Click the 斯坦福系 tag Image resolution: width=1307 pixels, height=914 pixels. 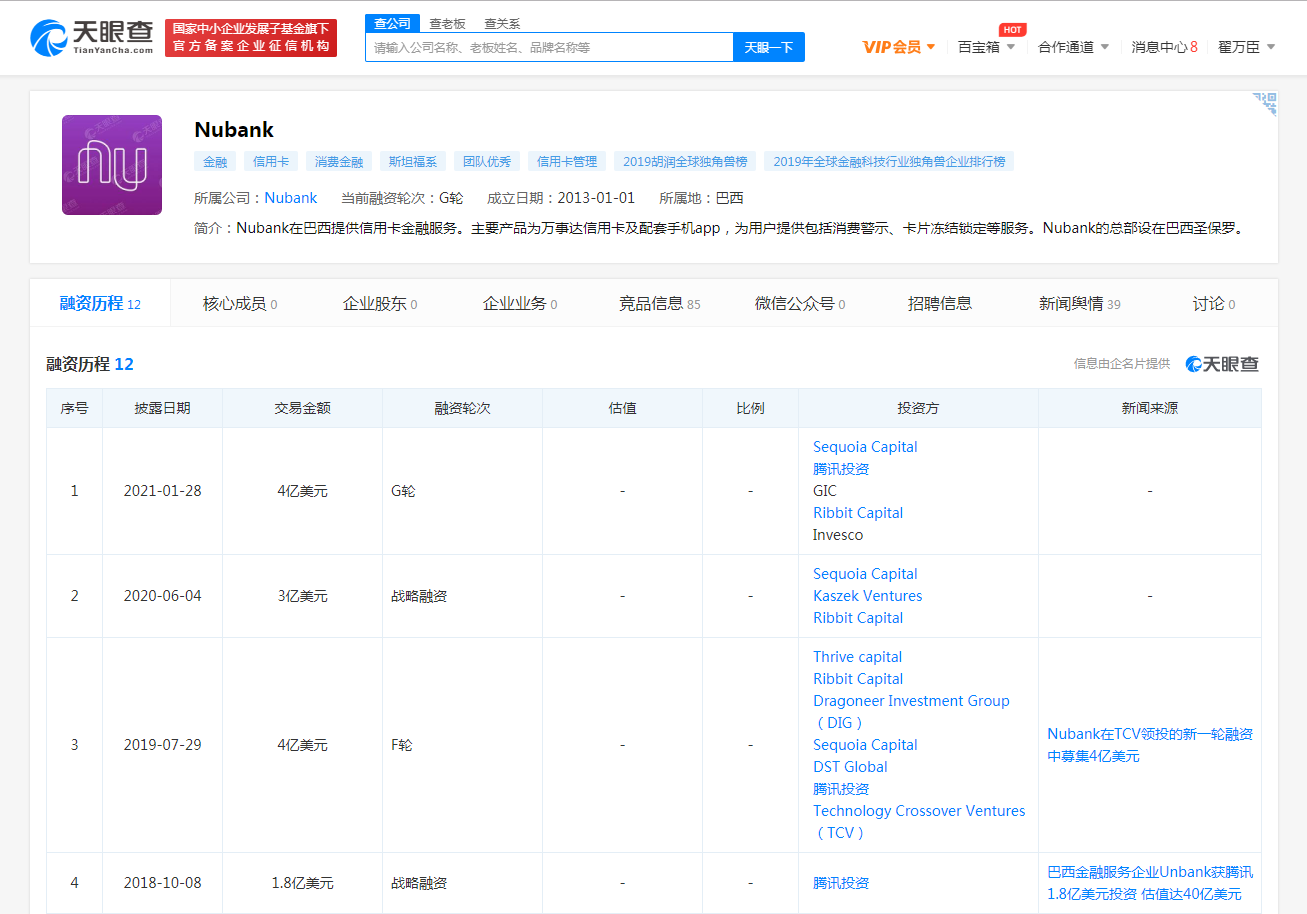(x=414, y=161)
